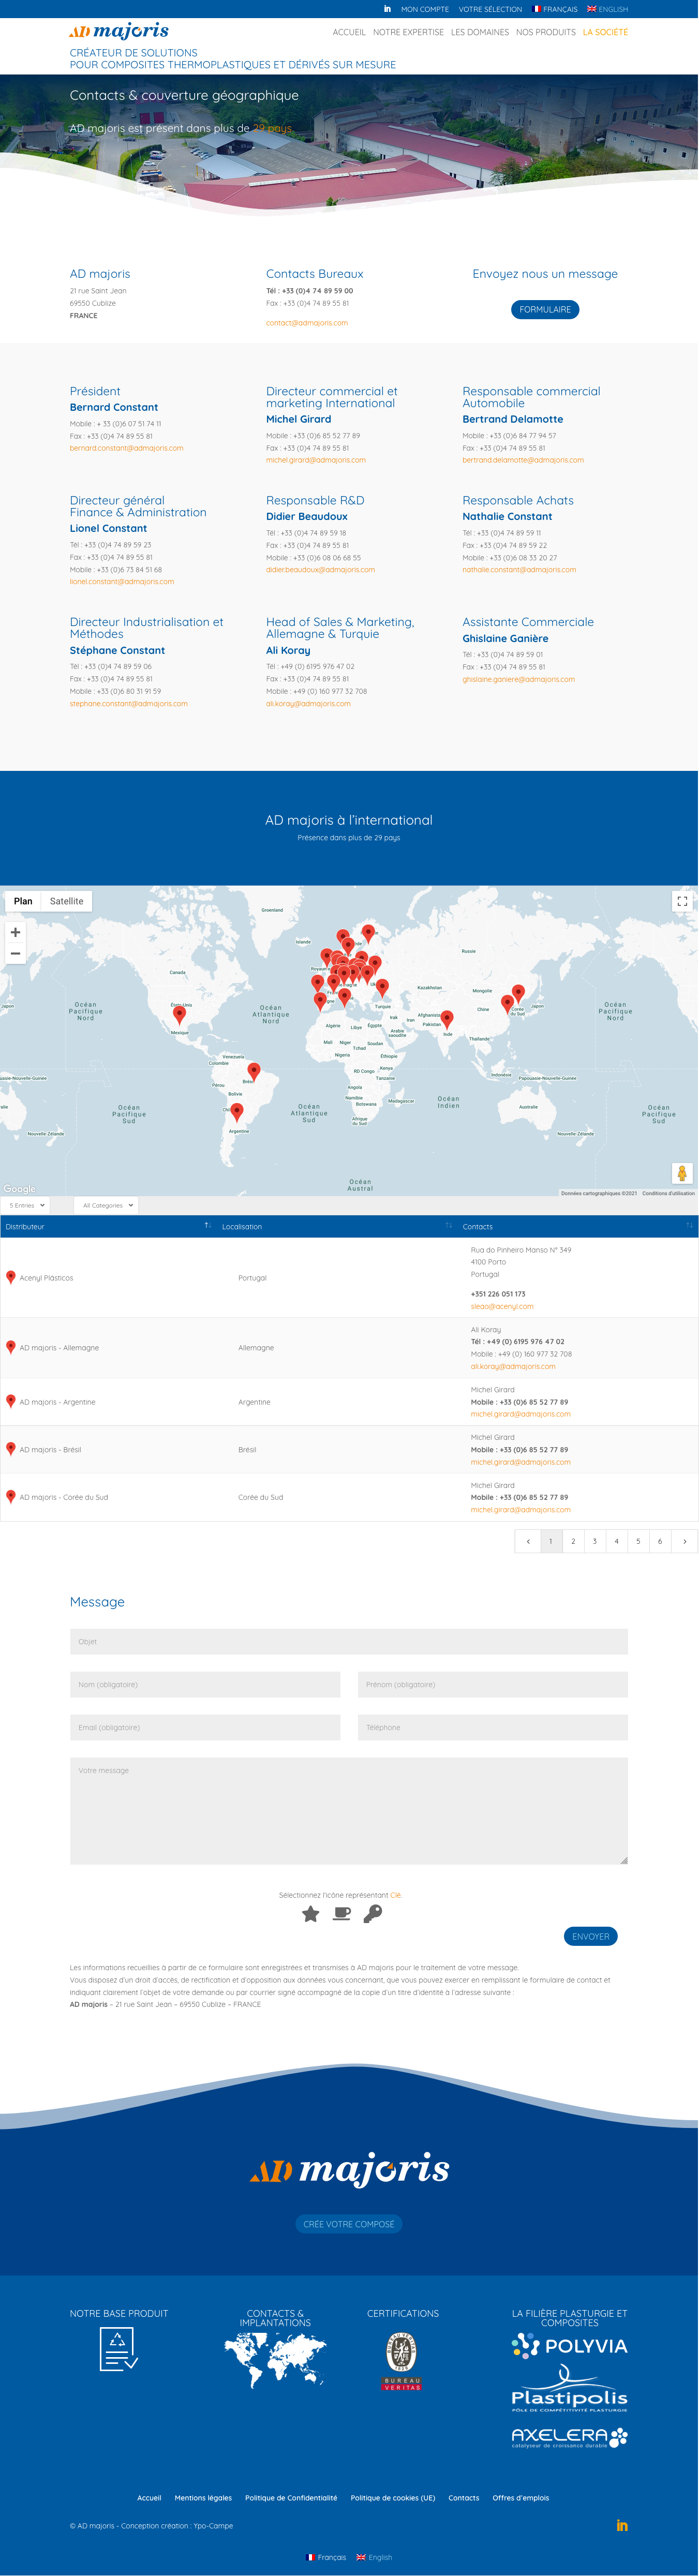699x2576 pixels.
Task: Open pagination page 6
Action: tap(660, 1541)
